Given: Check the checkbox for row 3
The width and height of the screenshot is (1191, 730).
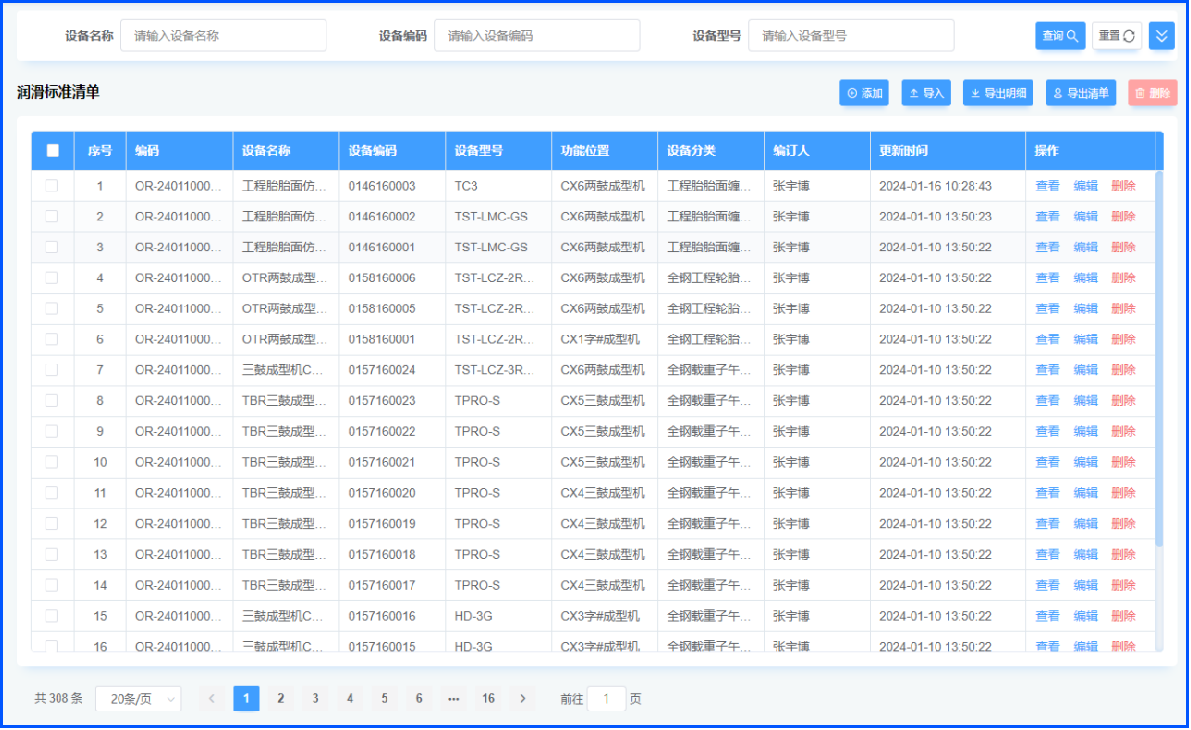Looking at the screenshot, I should (52, 247).
